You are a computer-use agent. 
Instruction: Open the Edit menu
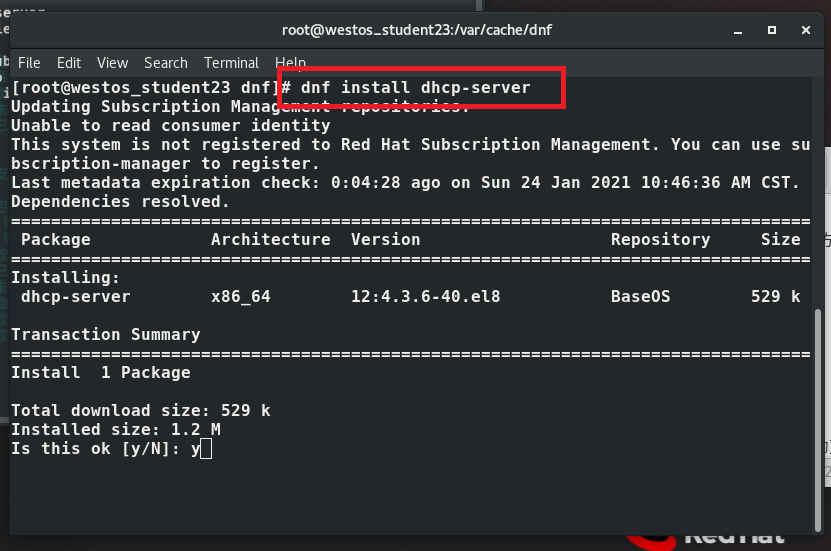tap(69, 63)
